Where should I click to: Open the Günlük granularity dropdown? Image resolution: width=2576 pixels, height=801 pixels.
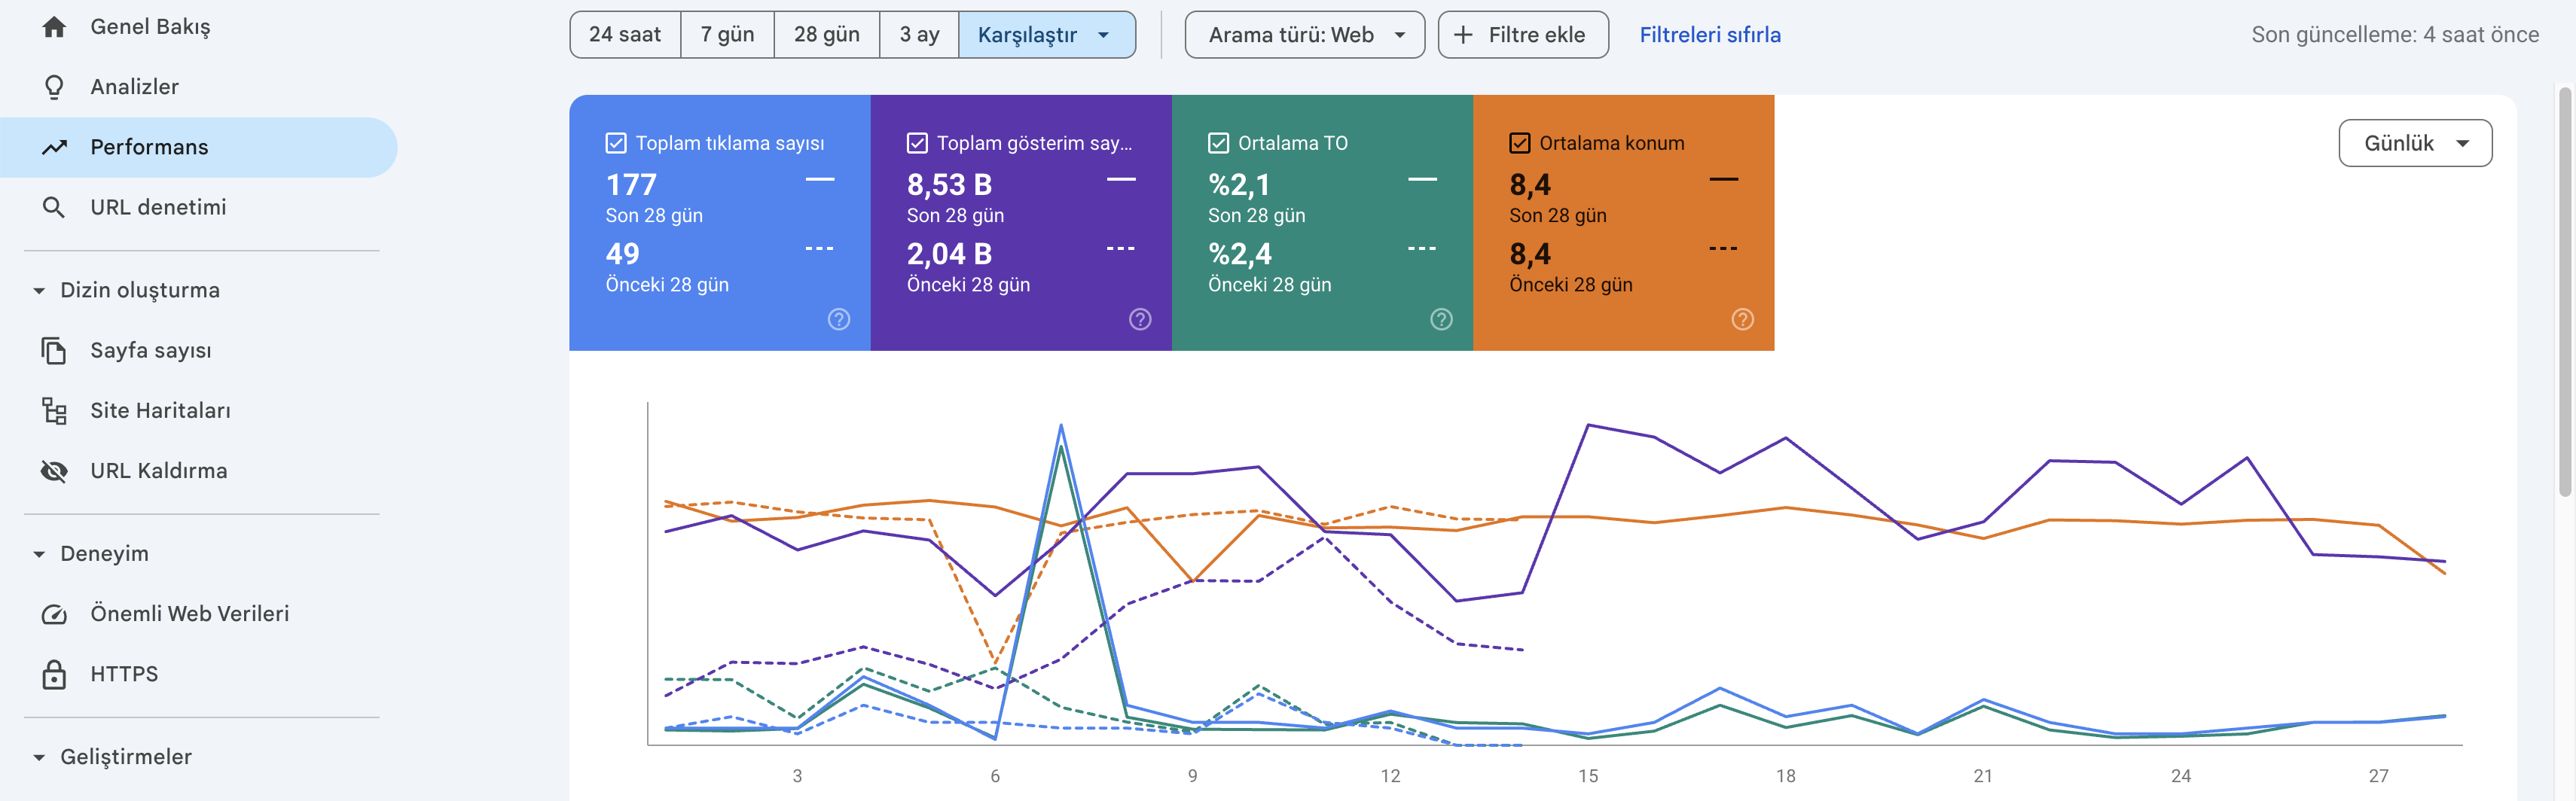pyautogui.click(x=2415, y=143)
